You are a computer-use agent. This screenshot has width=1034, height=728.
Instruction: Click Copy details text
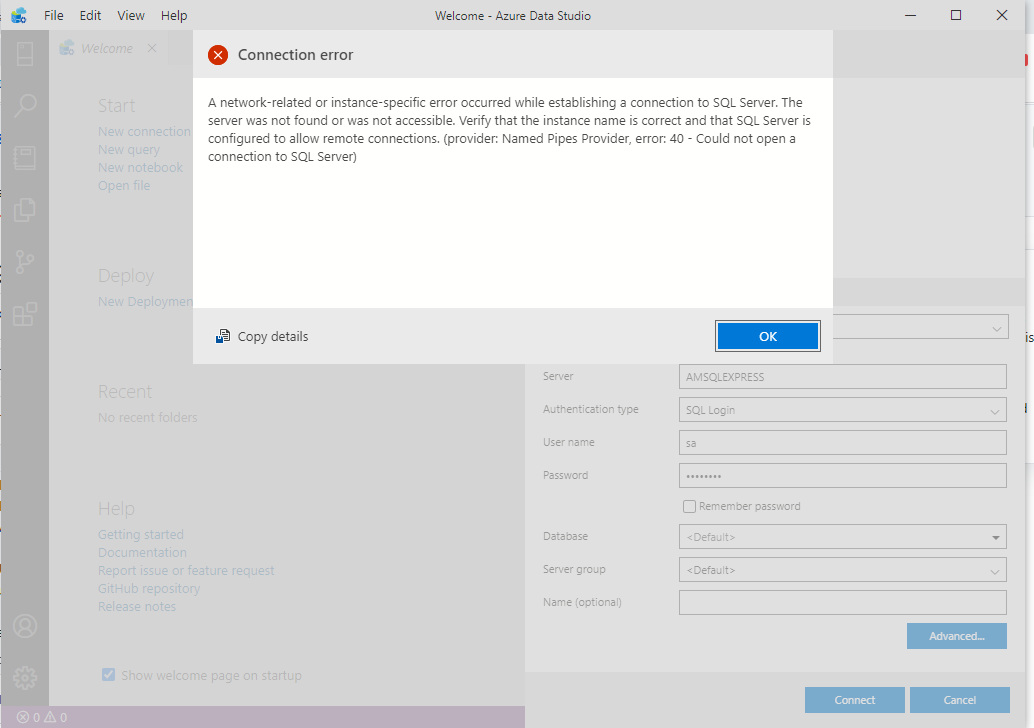[x=272, y=336]
